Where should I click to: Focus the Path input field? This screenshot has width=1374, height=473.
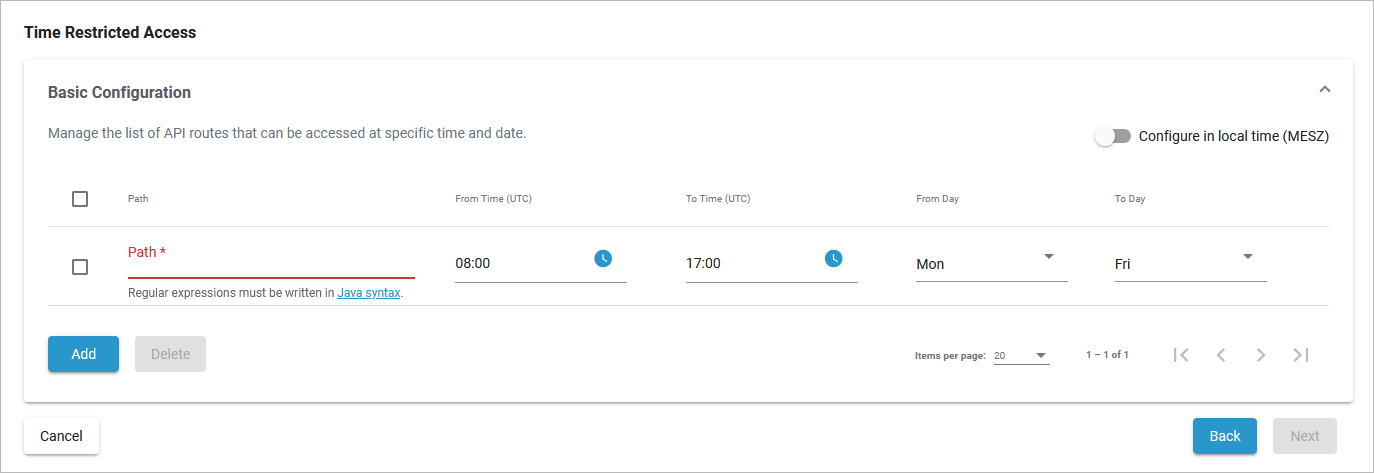270,264
